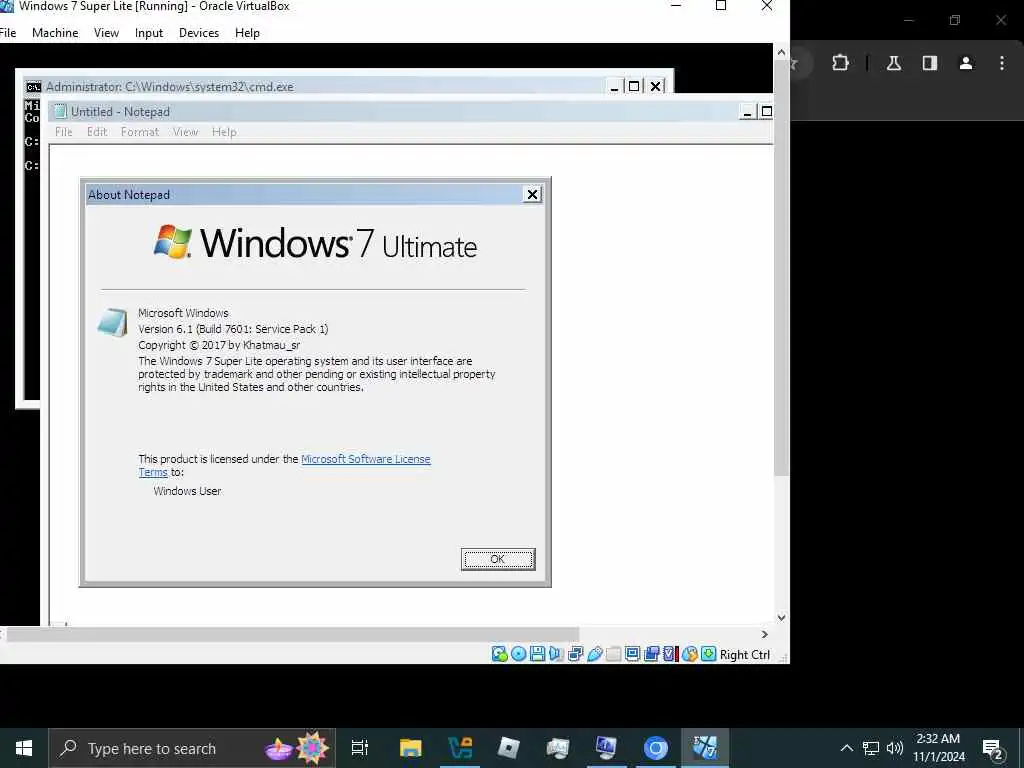
Task: Open Notepad View menu
Action: [x=185, y=132]
